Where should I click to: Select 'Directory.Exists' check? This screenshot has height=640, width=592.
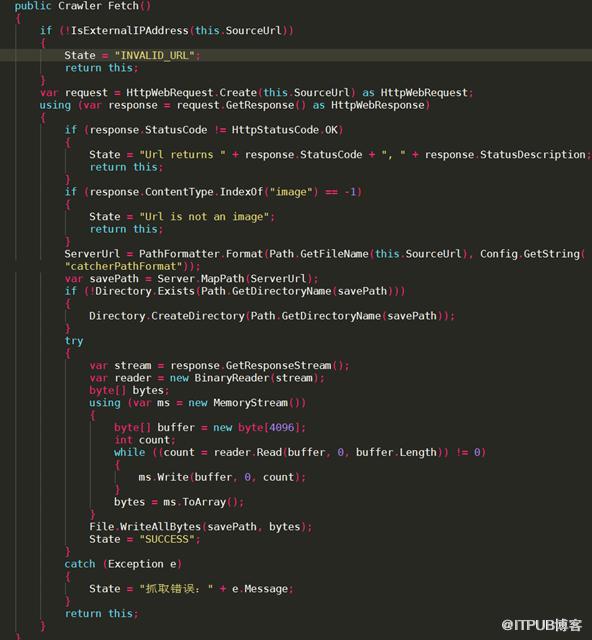[x=145, y=291]
